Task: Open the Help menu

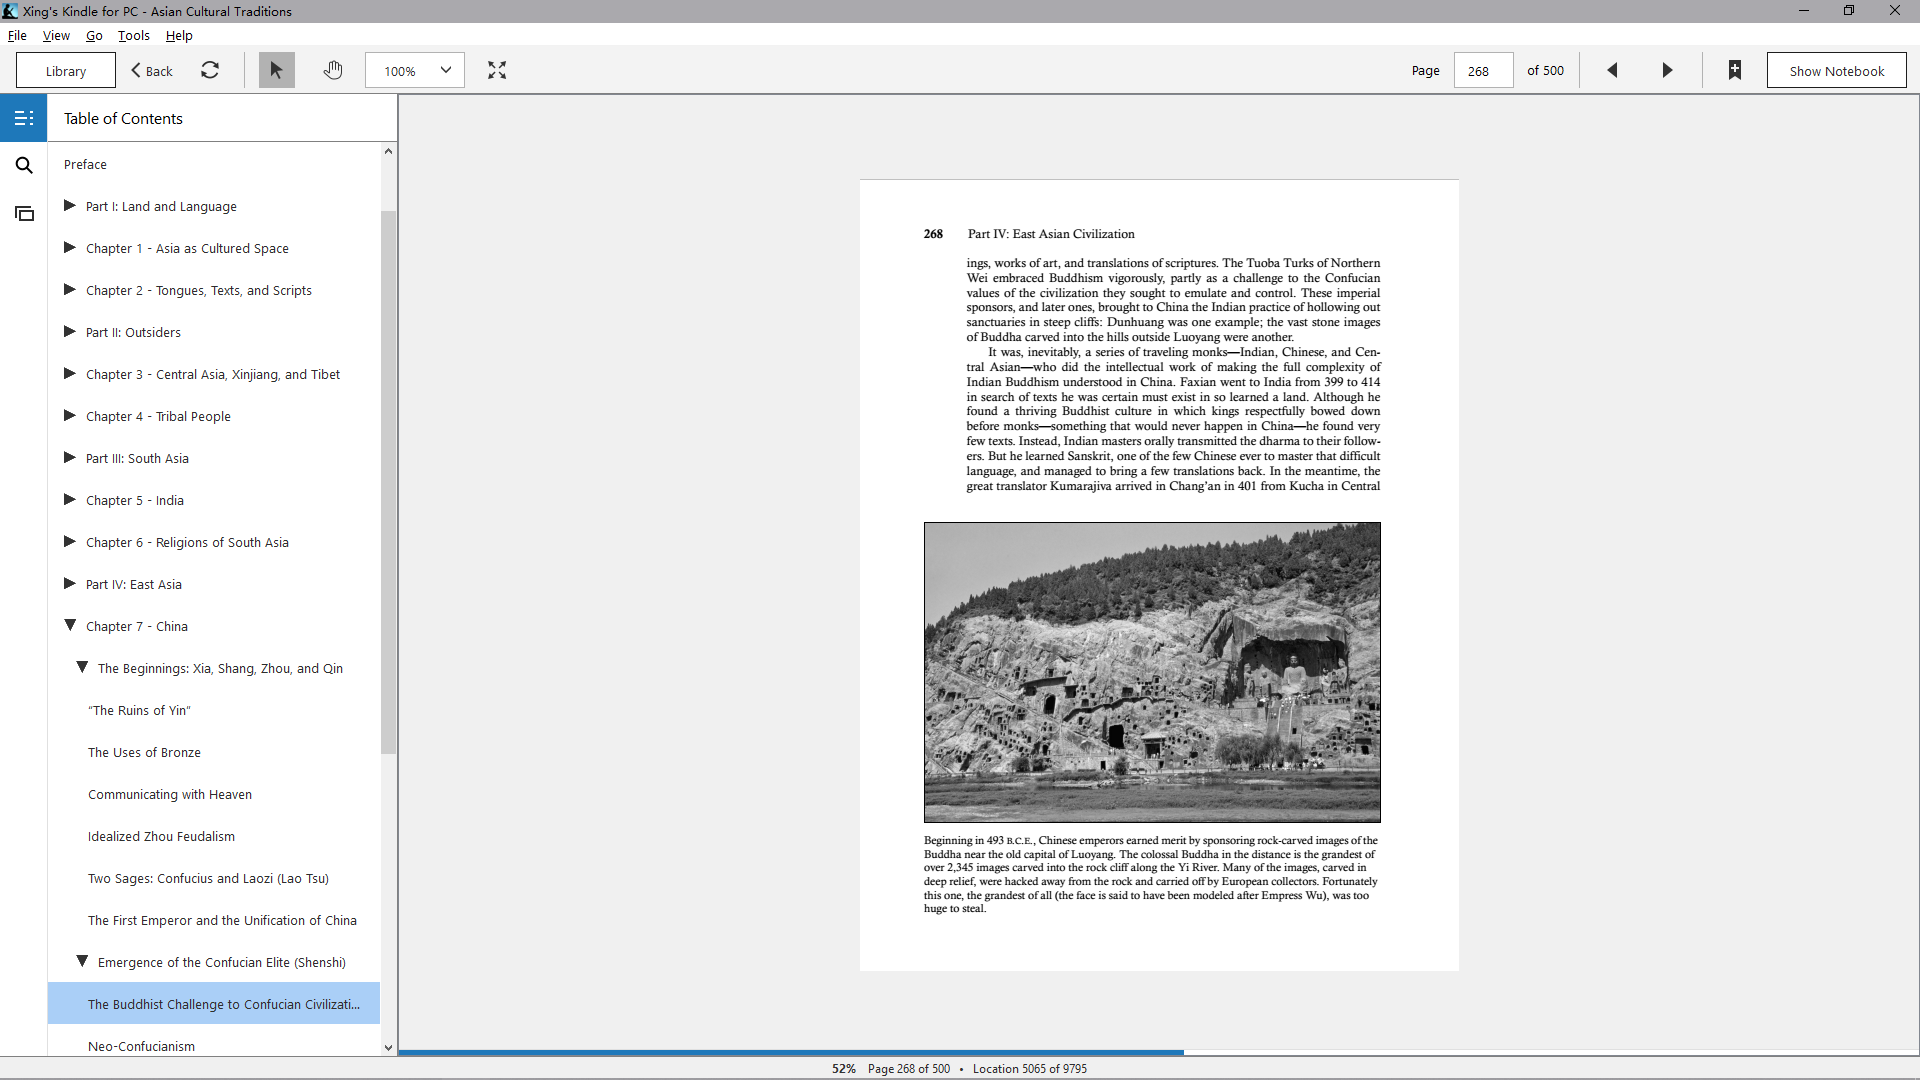Action: (x=179, y=35)
